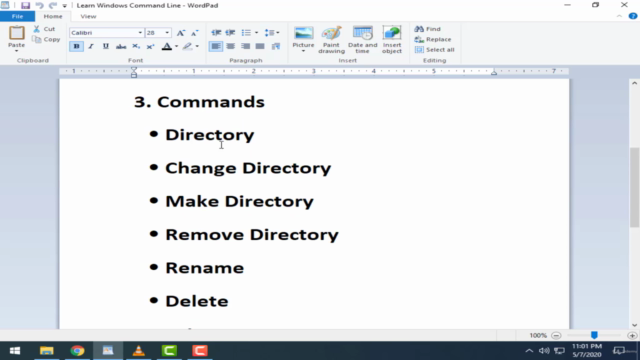Viewport: 640px width, 360px height.
Task: Toggle Strikethrough formatting
Action: click(x=121, y=46)
